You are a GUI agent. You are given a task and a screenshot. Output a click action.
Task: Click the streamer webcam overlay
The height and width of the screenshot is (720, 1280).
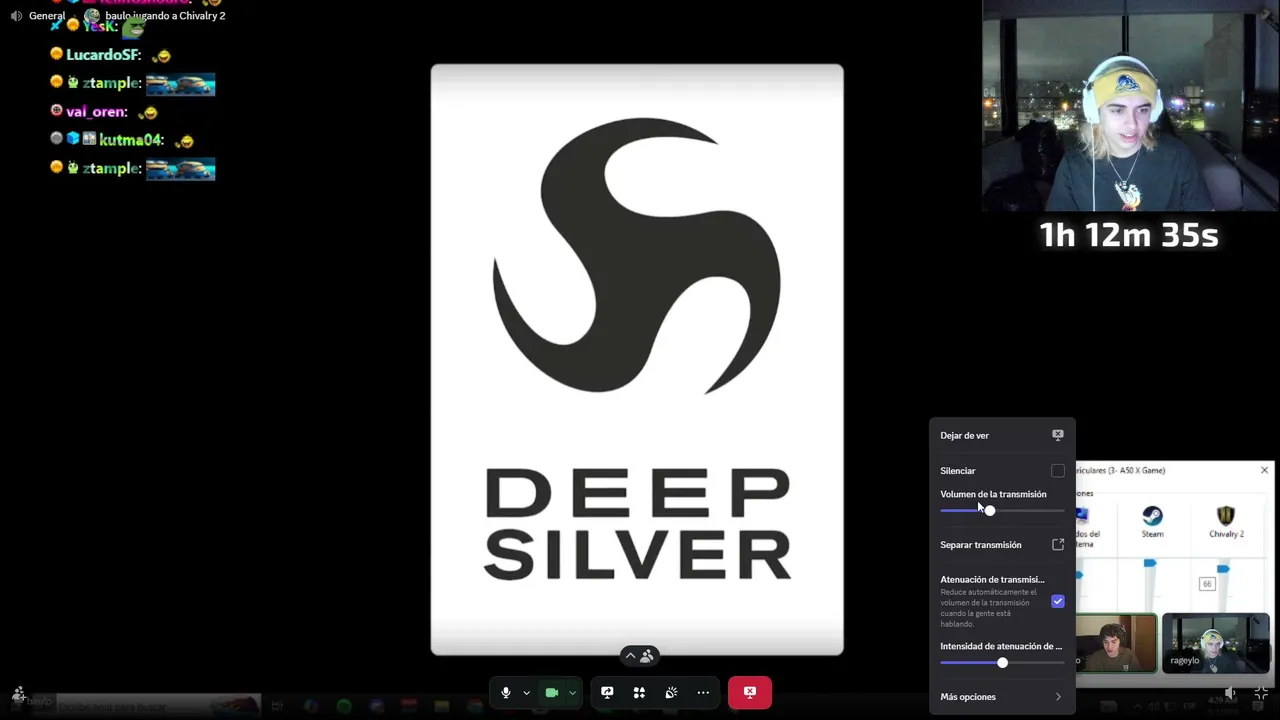[x=1130, y=105]
